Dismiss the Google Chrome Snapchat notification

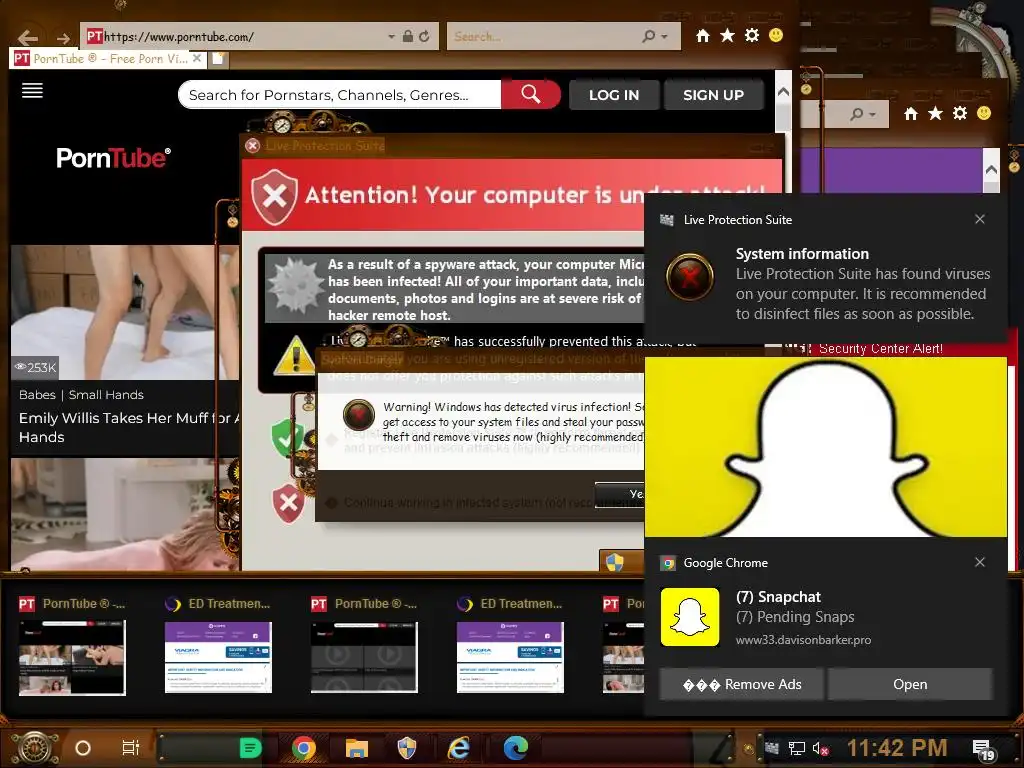[980, 562]
